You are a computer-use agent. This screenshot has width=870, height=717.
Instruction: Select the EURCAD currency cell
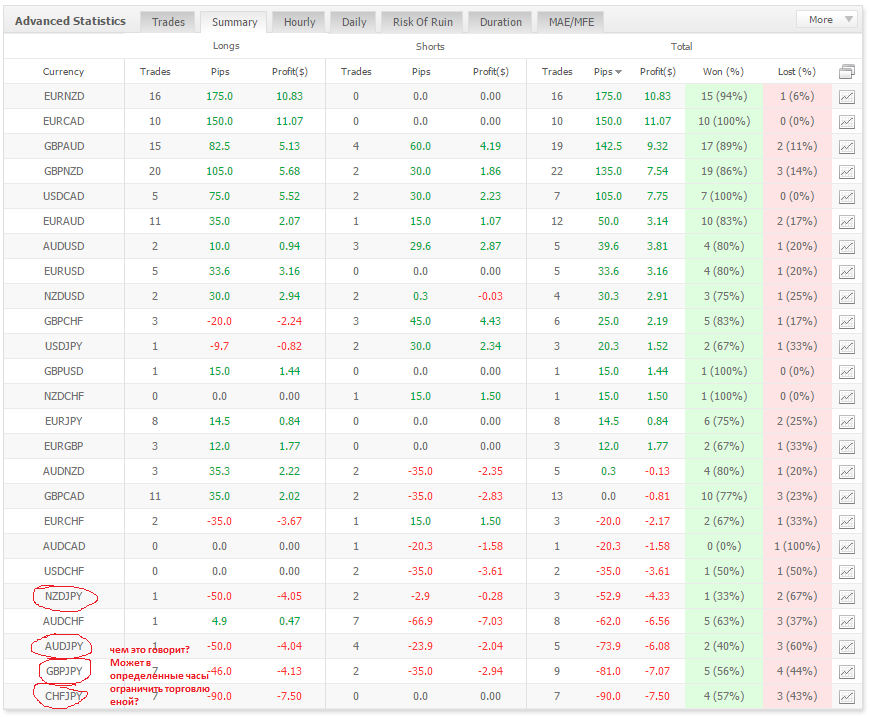pos(64,121)
